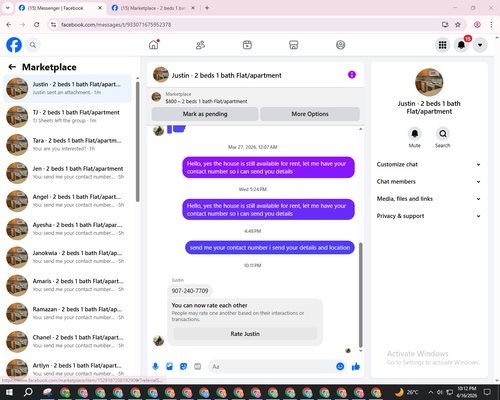500x400 pixels.
Task: Open the notifications bell with 15 badge
Action: (x=461, y=45)
